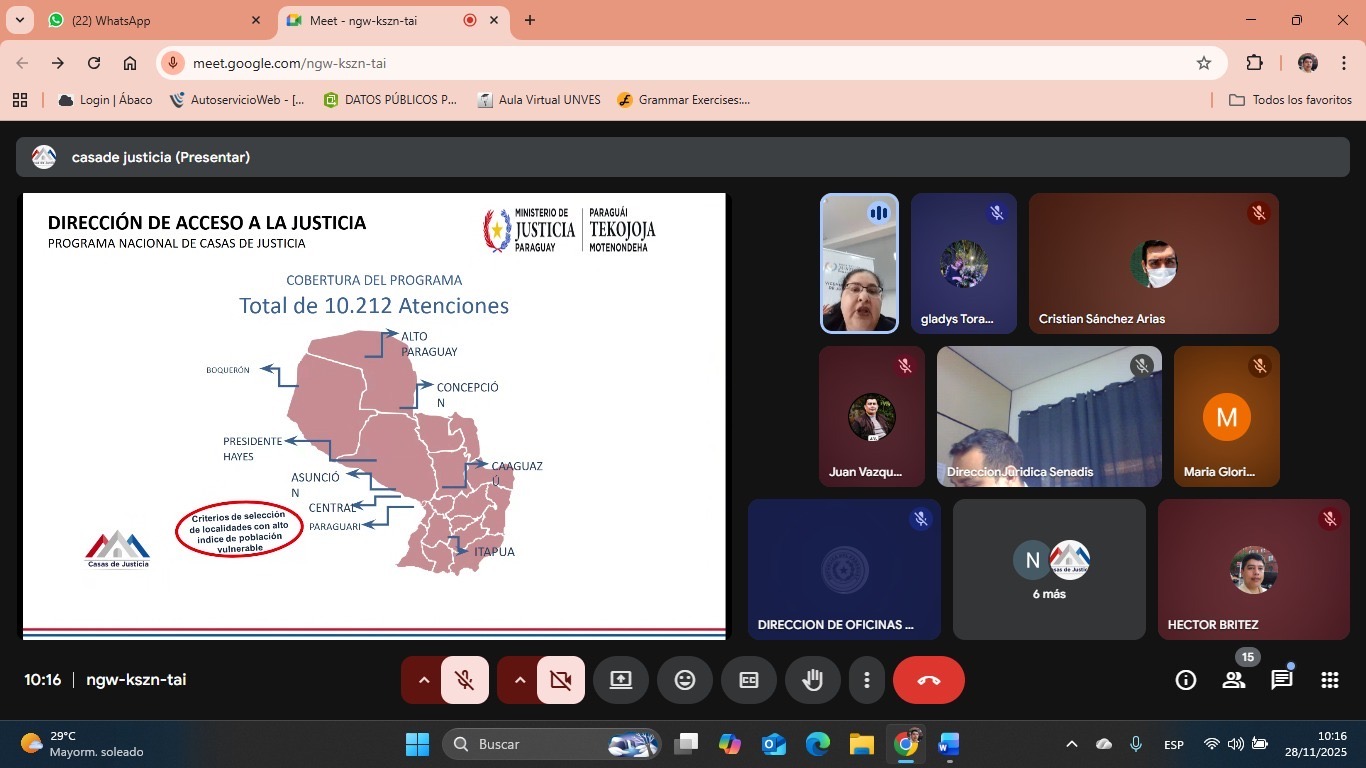Image resolution: width=1366 pixels, height=768 pixels.
Task: Click the present screen button
Action: (620, 680)
